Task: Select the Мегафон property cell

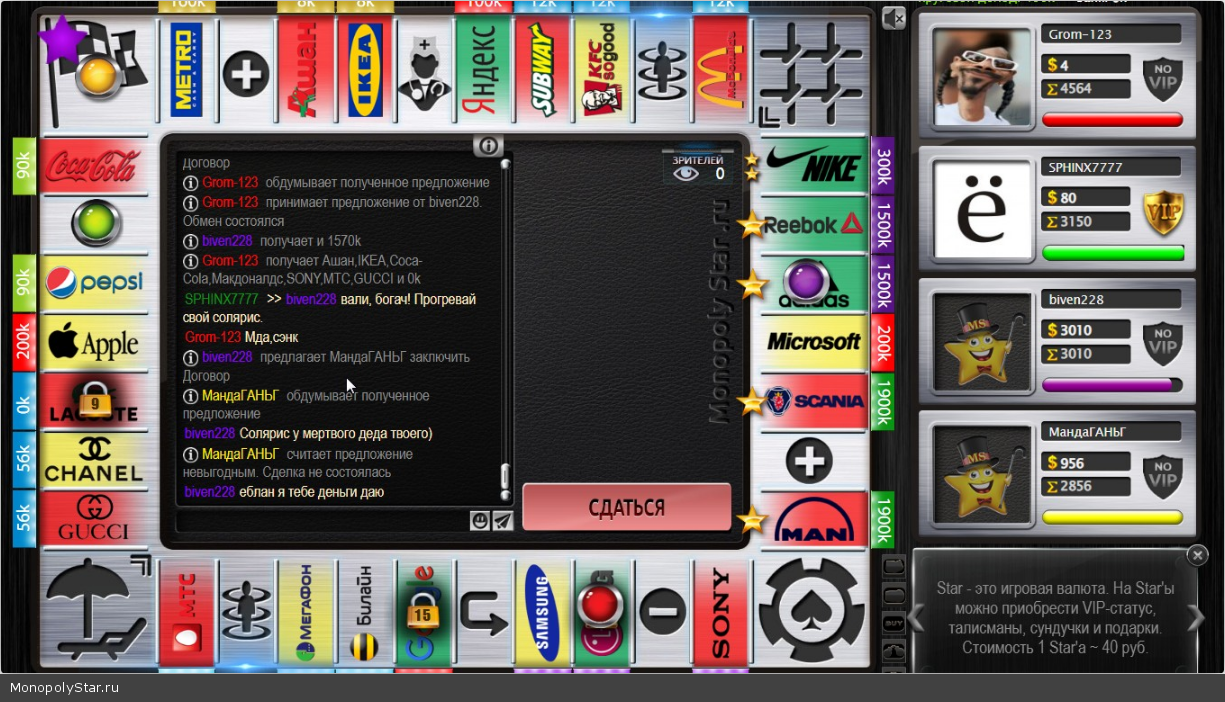Action: tap(305, 613)
